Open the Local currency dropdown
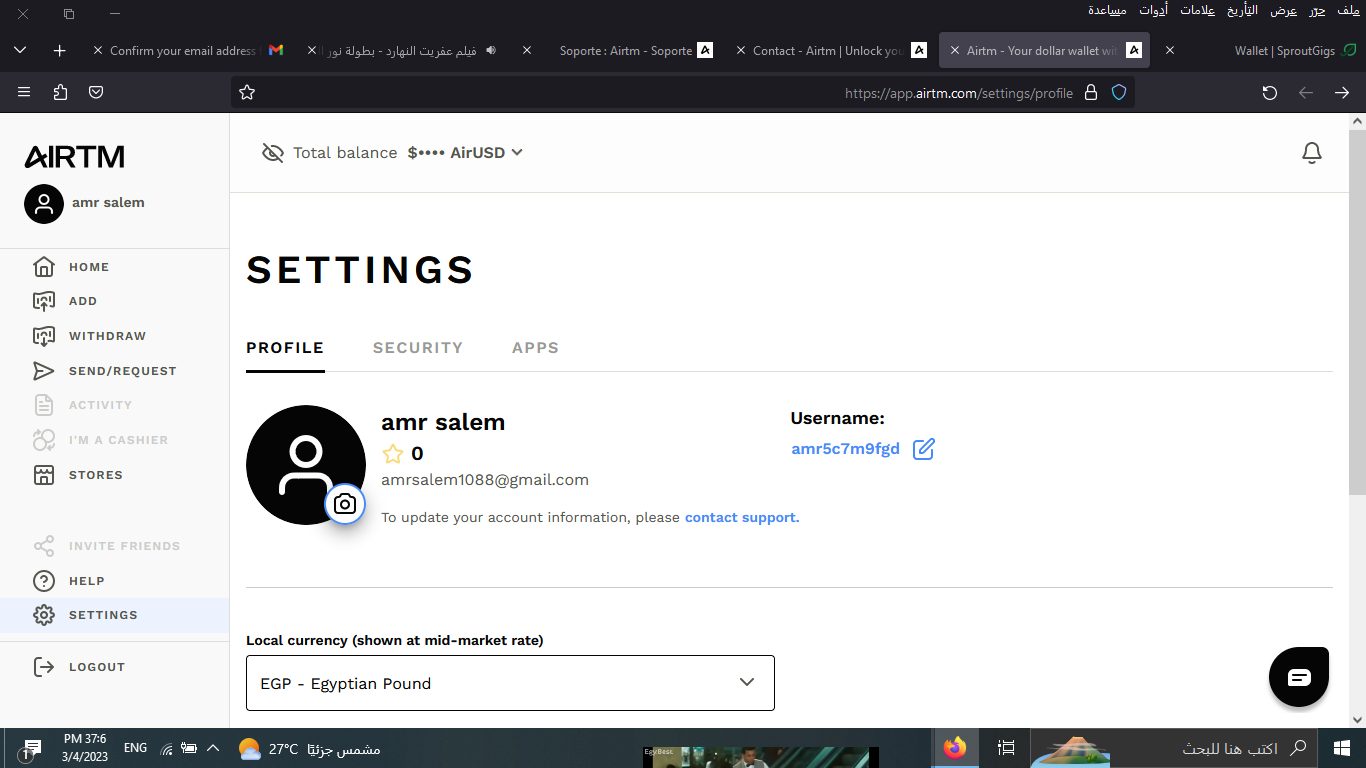The image size is (1366, 768). coord(510,683)
